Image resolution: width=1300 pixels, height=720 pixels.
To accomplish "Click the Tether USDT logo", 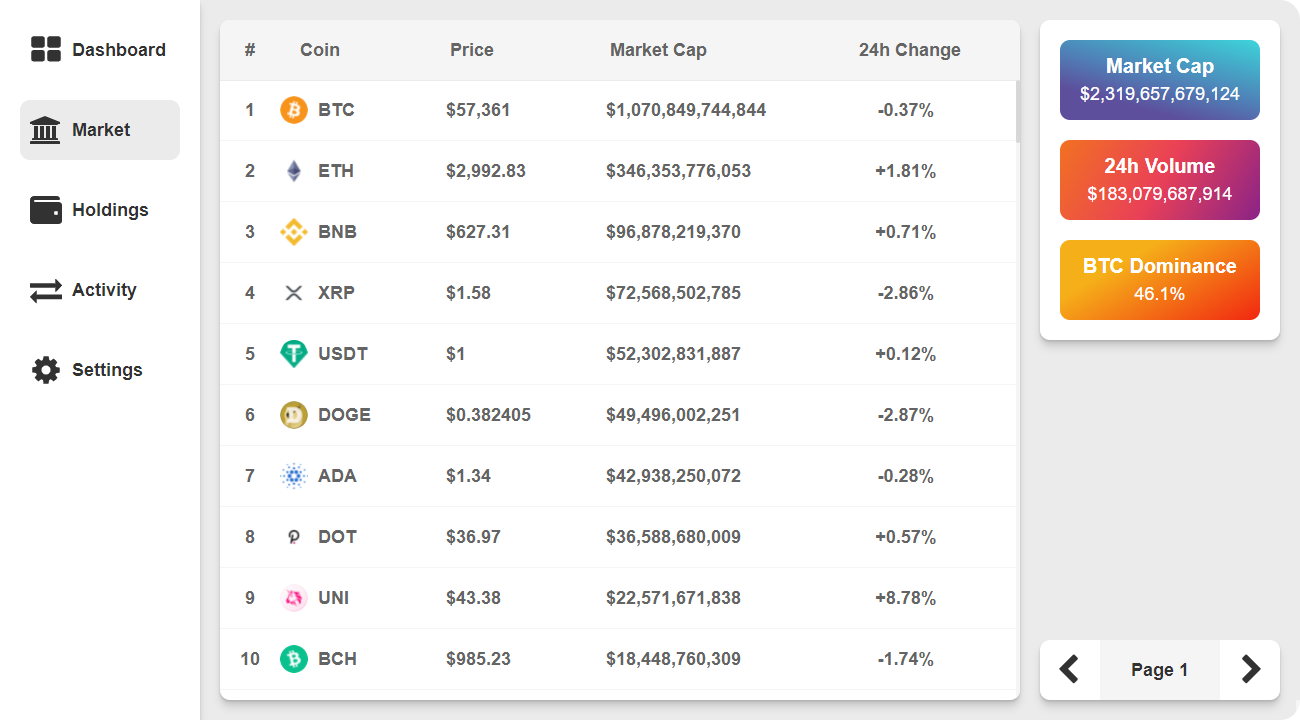I will pyautogui.click(x=293, y=354).
